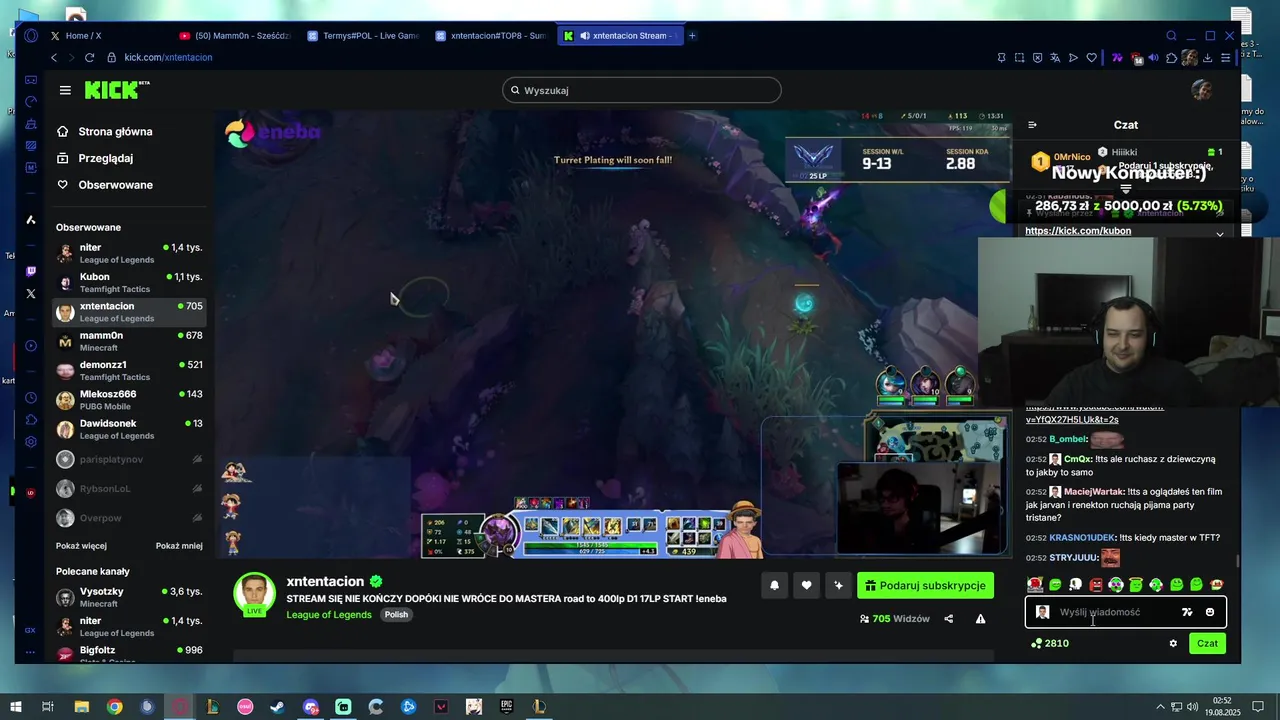The image size is (1280, 720).
Task: Show hidden tray icons chevron
Action: tap(1160, 707)
